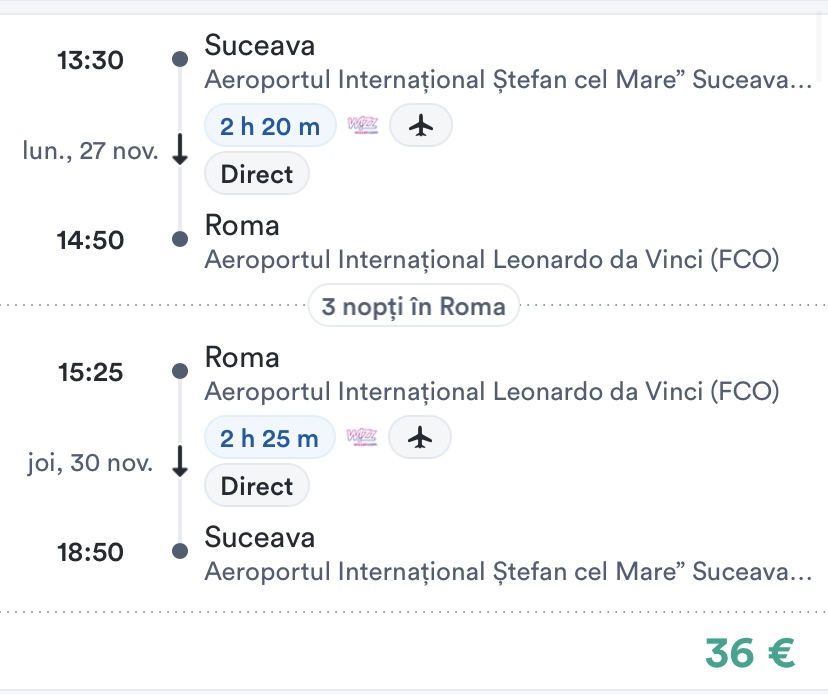828x694 pixels.
Task: Click the Direct badge on the return flight
Action: click(257, 486)
